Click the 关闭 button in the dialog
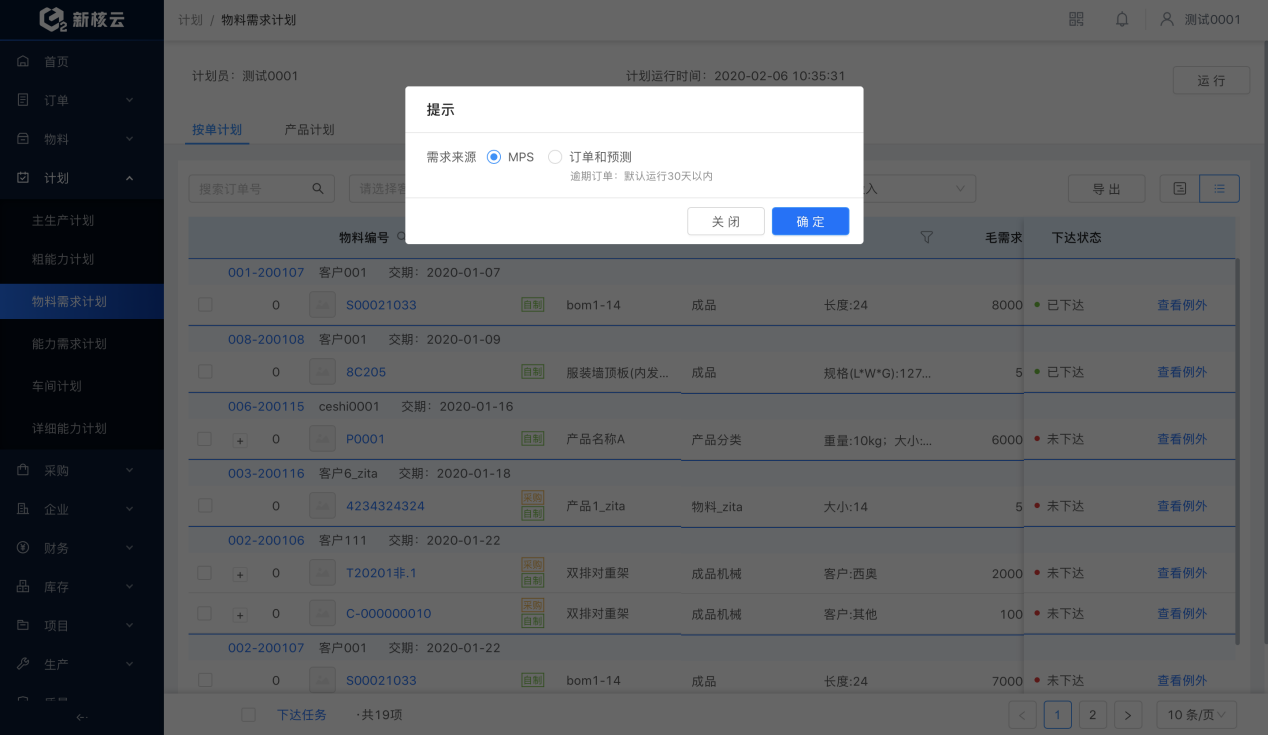The image size is (1268, 735). (x=726, y=222)
